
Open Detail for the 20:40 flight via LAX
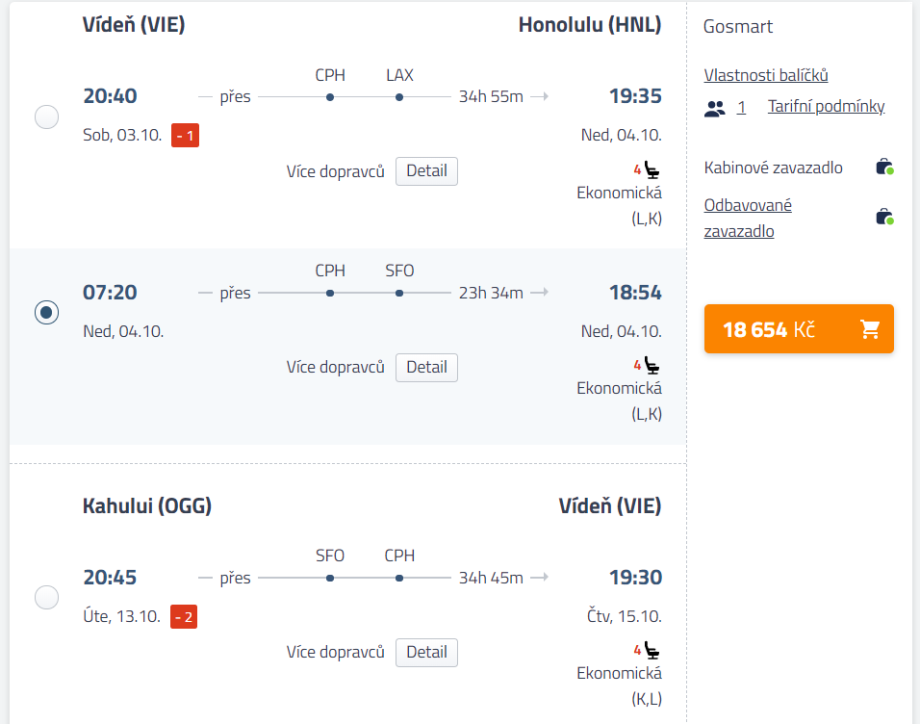coord(426,171)
